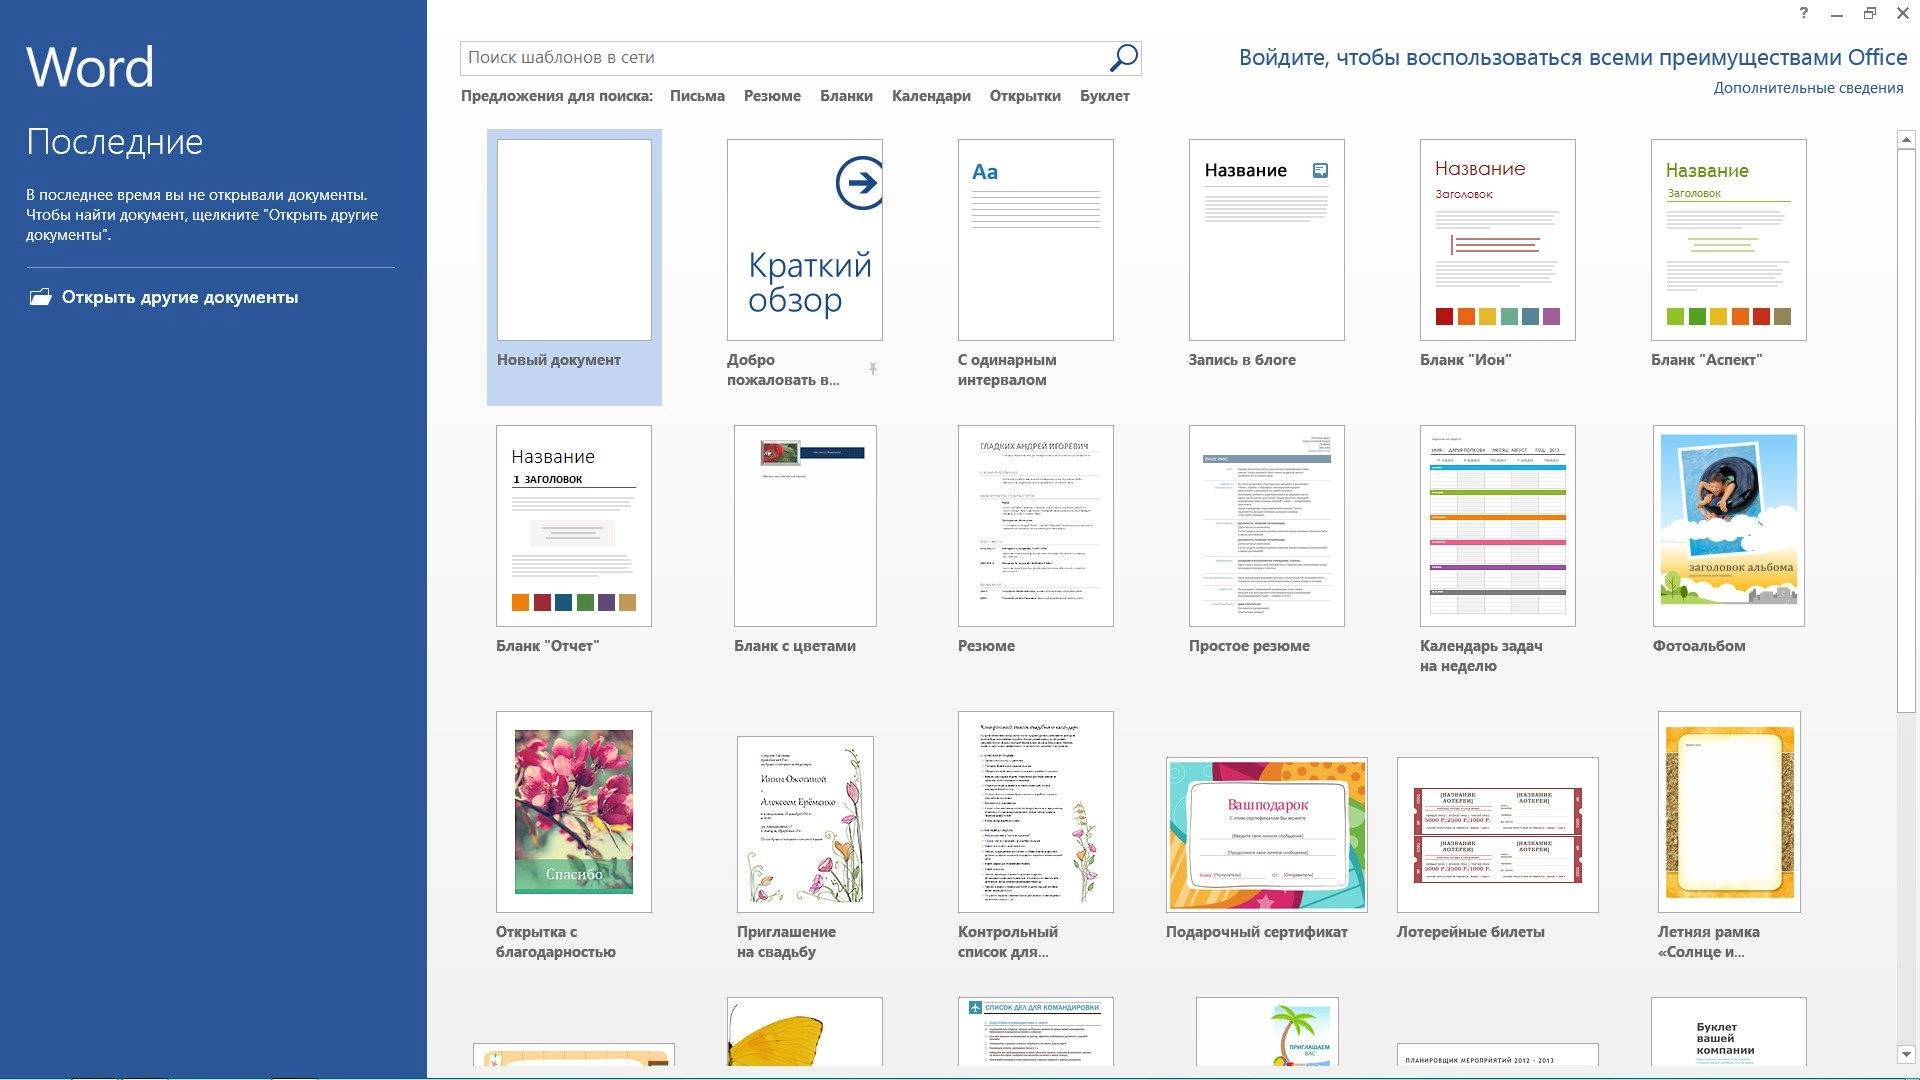1920x1080 pixels.
Task: Open 'Буклет вашей компании' template
Action: pyautogui.click(x=1729, y=1031)
